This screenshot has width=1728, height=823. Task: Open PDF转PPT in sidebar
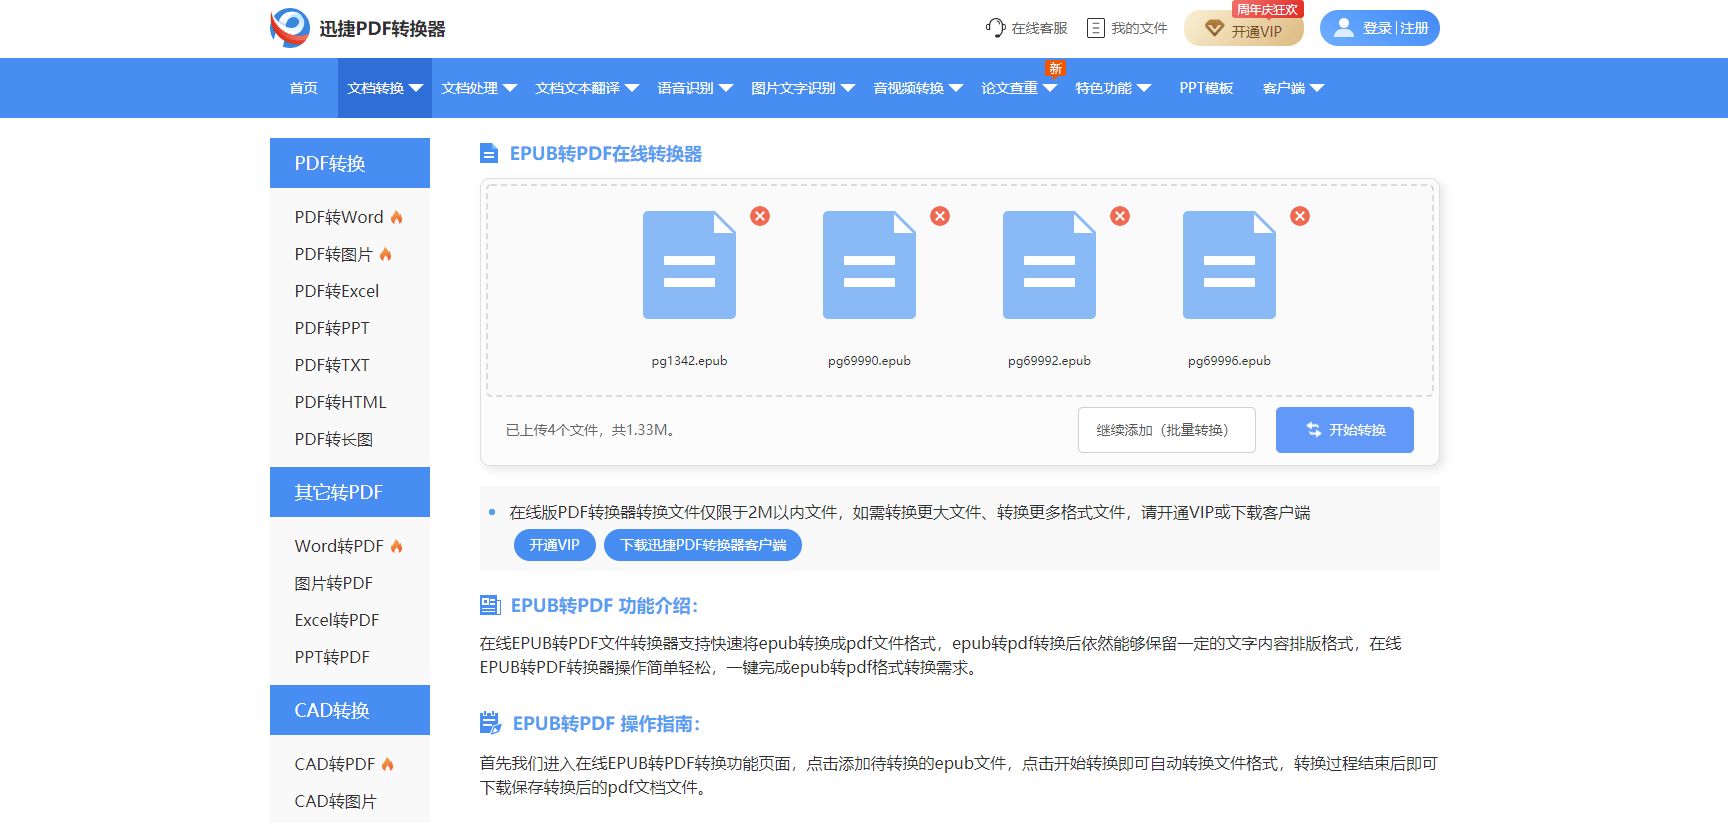pyautogui.click(x=332, y=328)
